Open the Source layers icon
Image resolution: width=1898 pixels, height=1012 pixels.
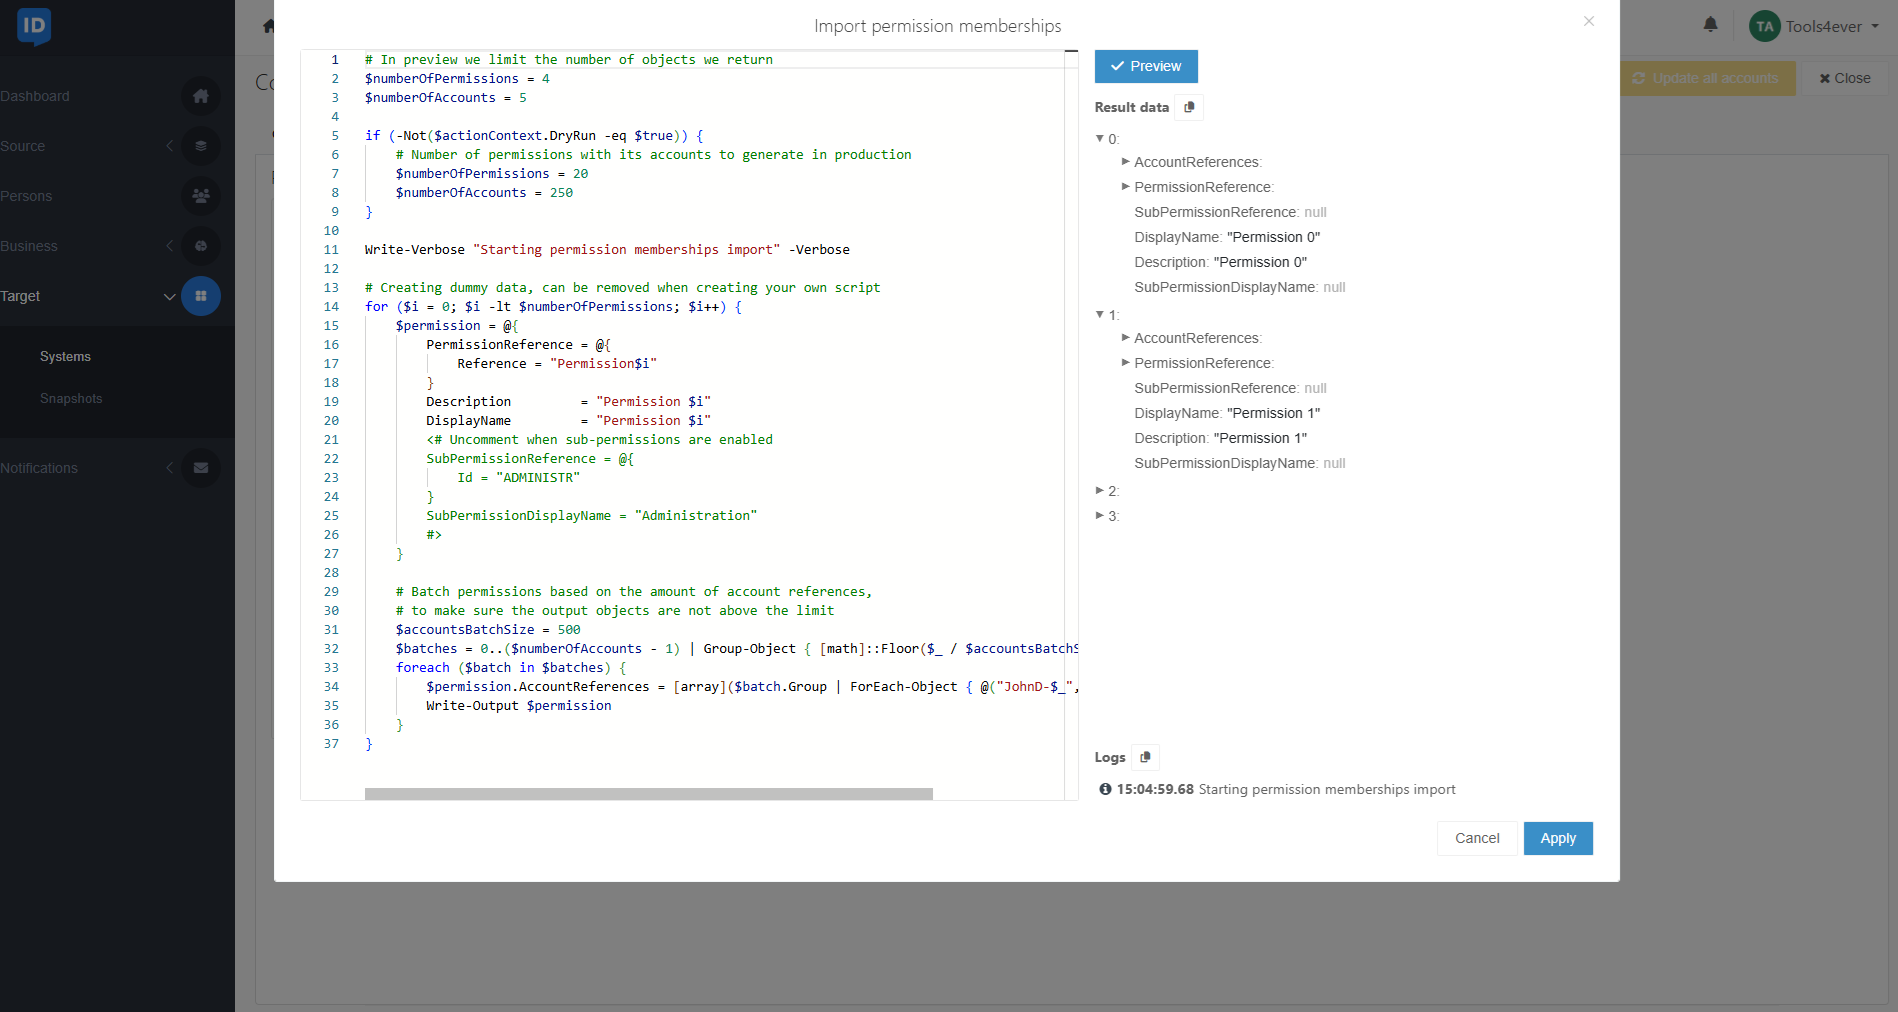201,146
